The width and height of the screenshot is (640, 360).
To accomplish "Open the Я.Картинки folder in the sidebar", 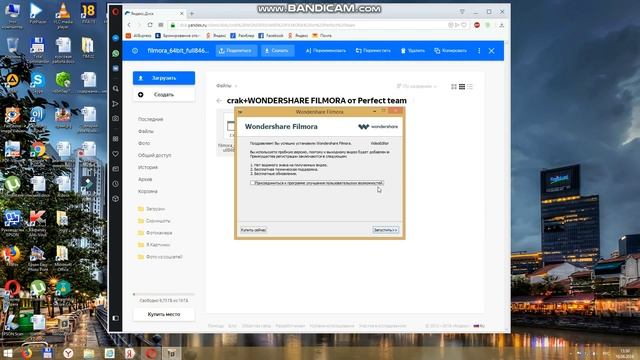I will tap(154, 245).
